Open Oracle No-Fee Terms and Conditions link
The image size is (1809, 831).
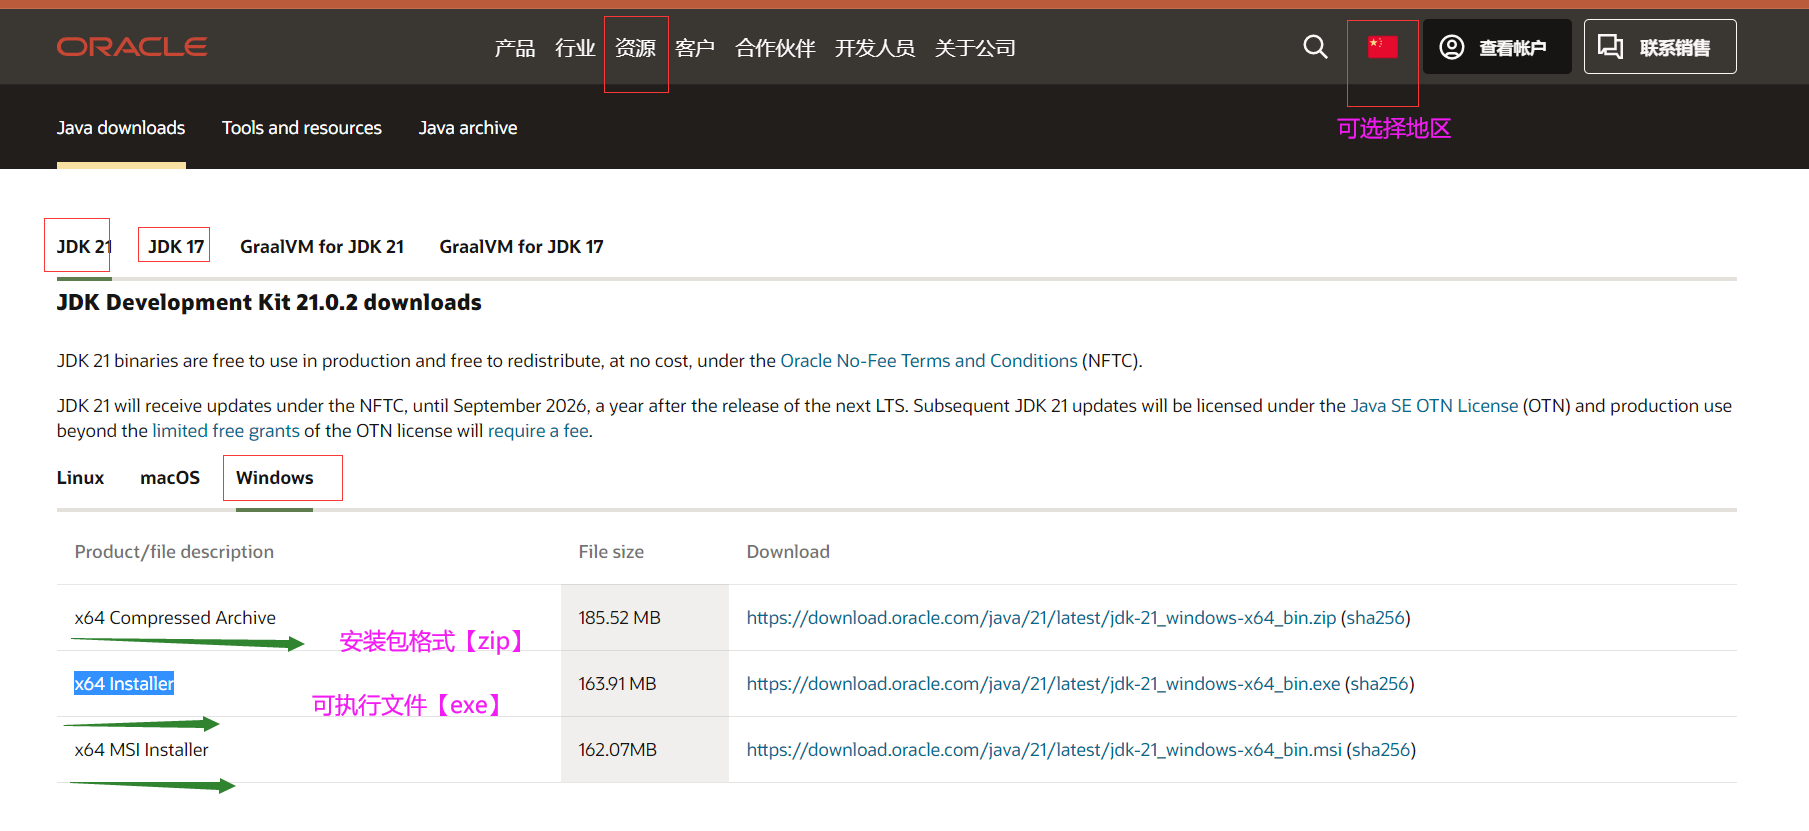(929, 361)
